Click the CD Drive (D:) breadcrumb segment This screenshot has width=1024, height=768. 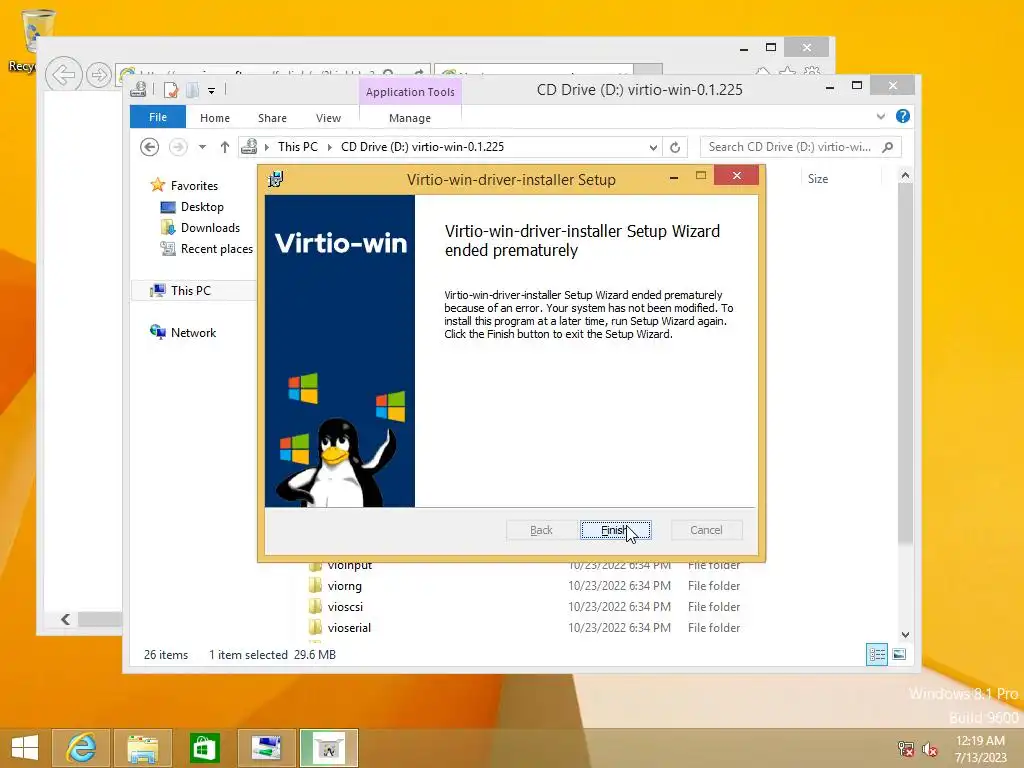click(x=423, y=147)
